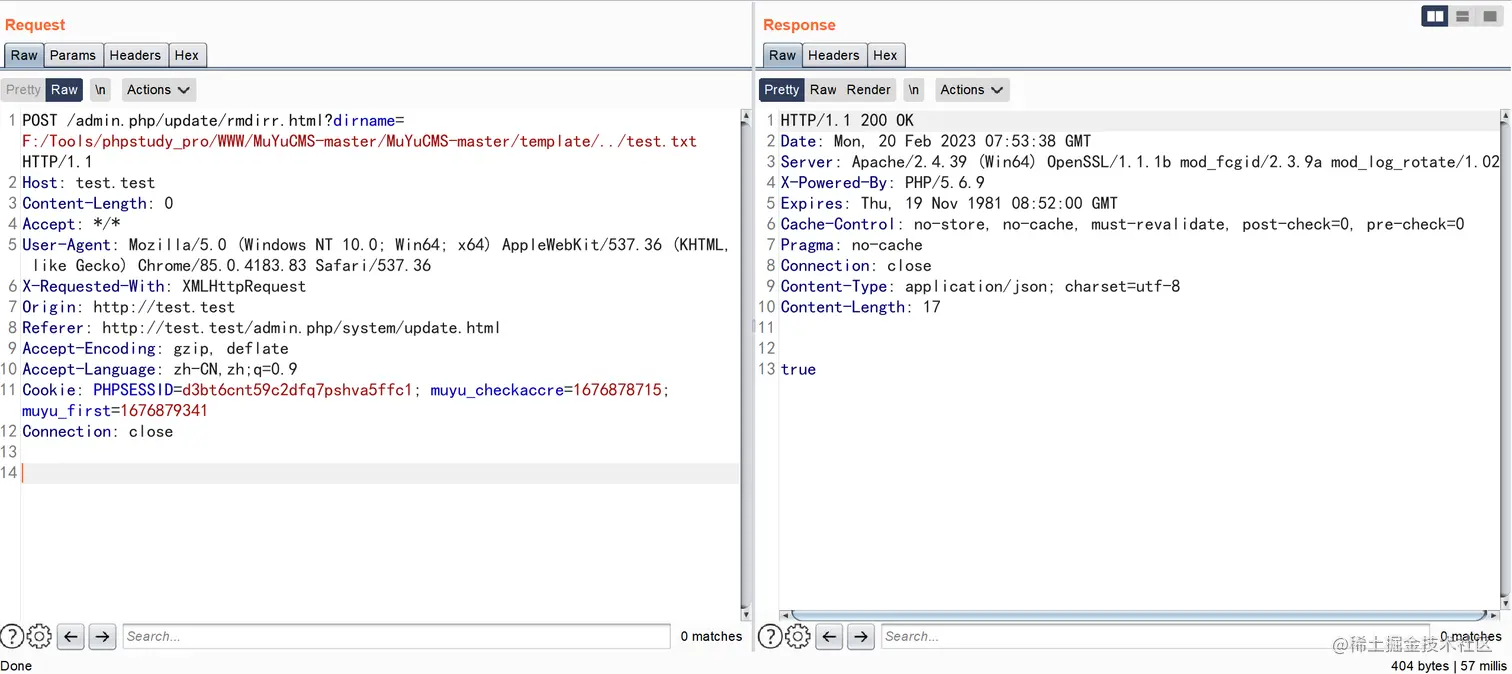Click the X-Requested-With header line
Screen dimensions: 1512x674
(x=164, y=286)
